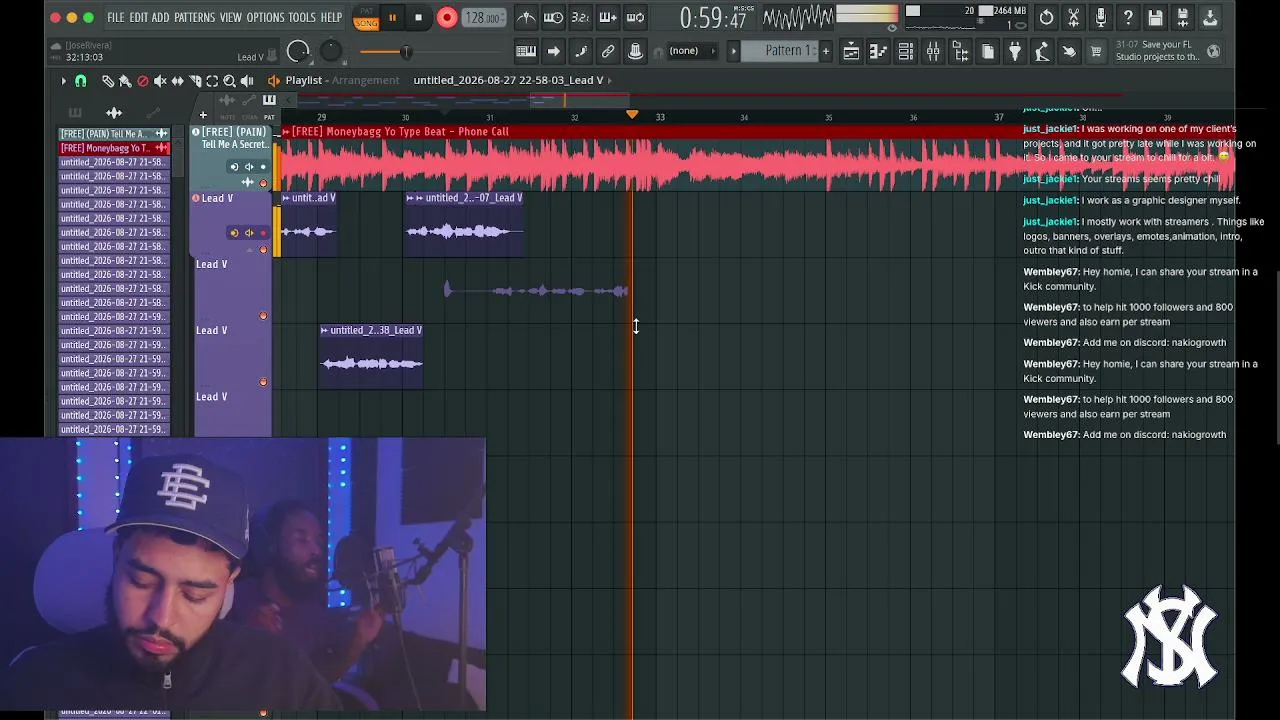Screen dimensions: 1280x720
Task: Open the PATTERNS menu
Action: [194, 18]
